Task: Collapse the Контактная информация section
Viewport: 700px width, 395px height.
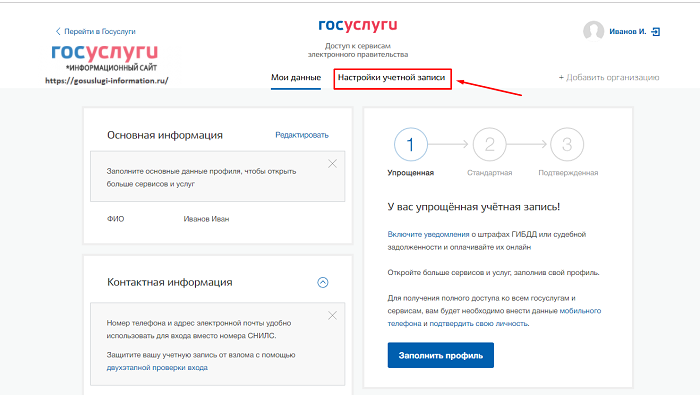Action: (323, 283)
